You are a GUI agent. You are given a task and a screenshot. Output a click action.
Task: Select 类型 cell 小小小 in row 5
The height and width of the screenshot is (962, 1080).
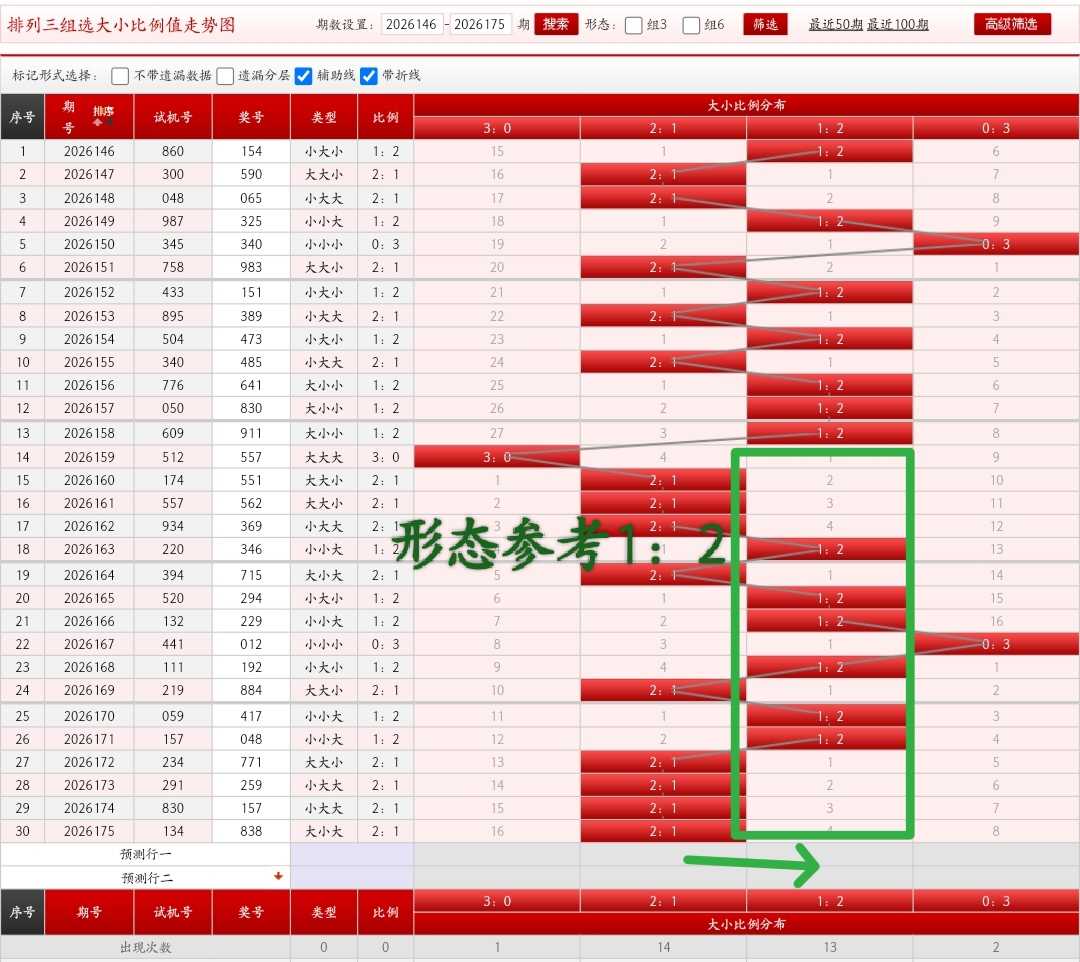coord(324,244)
